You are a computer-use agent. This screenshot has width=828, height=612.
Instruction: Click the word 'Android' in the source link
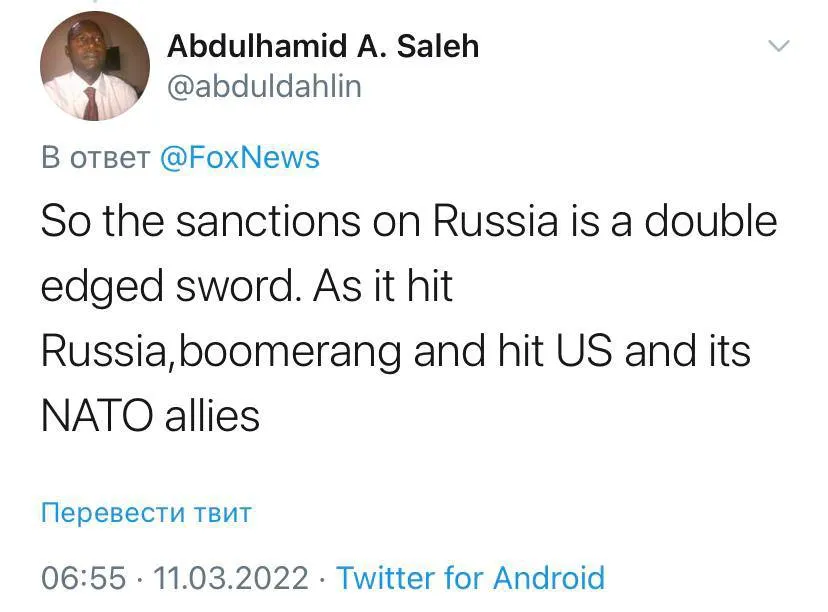(x=549, y=577)
